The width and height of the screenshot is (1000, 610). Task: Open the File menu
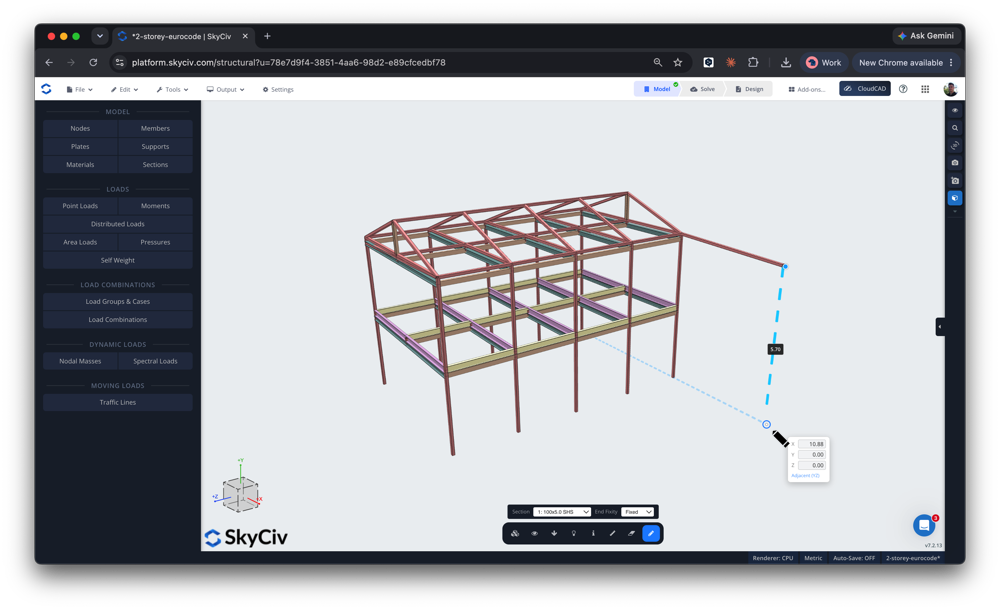coord(80,89)
